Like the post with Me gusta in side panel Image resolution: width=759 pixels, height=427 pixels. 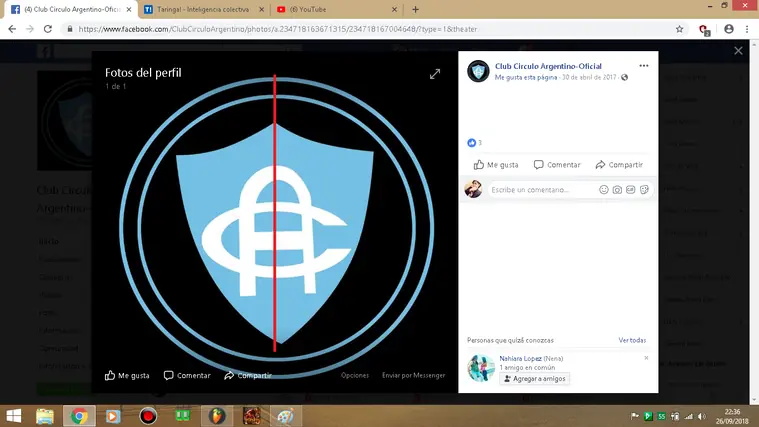coord(496,165)
